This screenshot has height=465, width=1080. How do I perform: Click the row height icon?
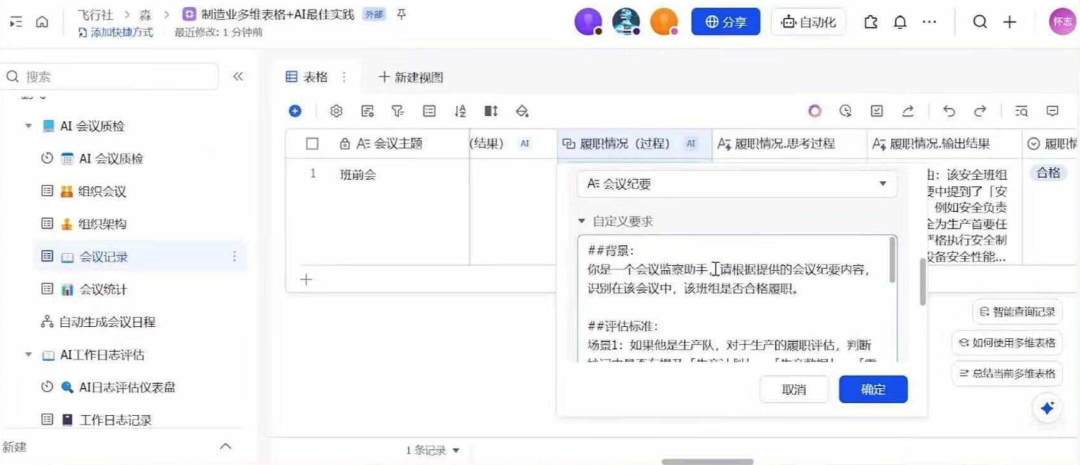491,111
